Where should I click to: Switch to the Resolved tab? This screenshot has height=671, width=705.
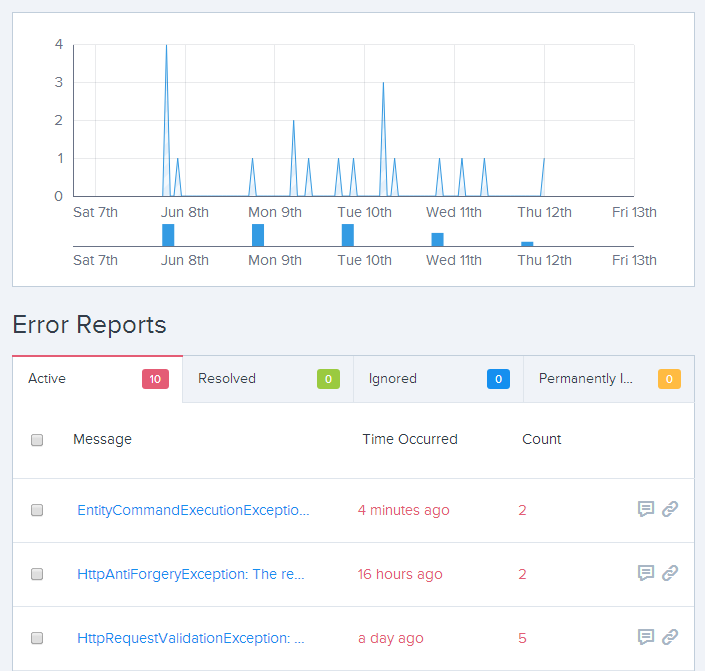[268, 379]
